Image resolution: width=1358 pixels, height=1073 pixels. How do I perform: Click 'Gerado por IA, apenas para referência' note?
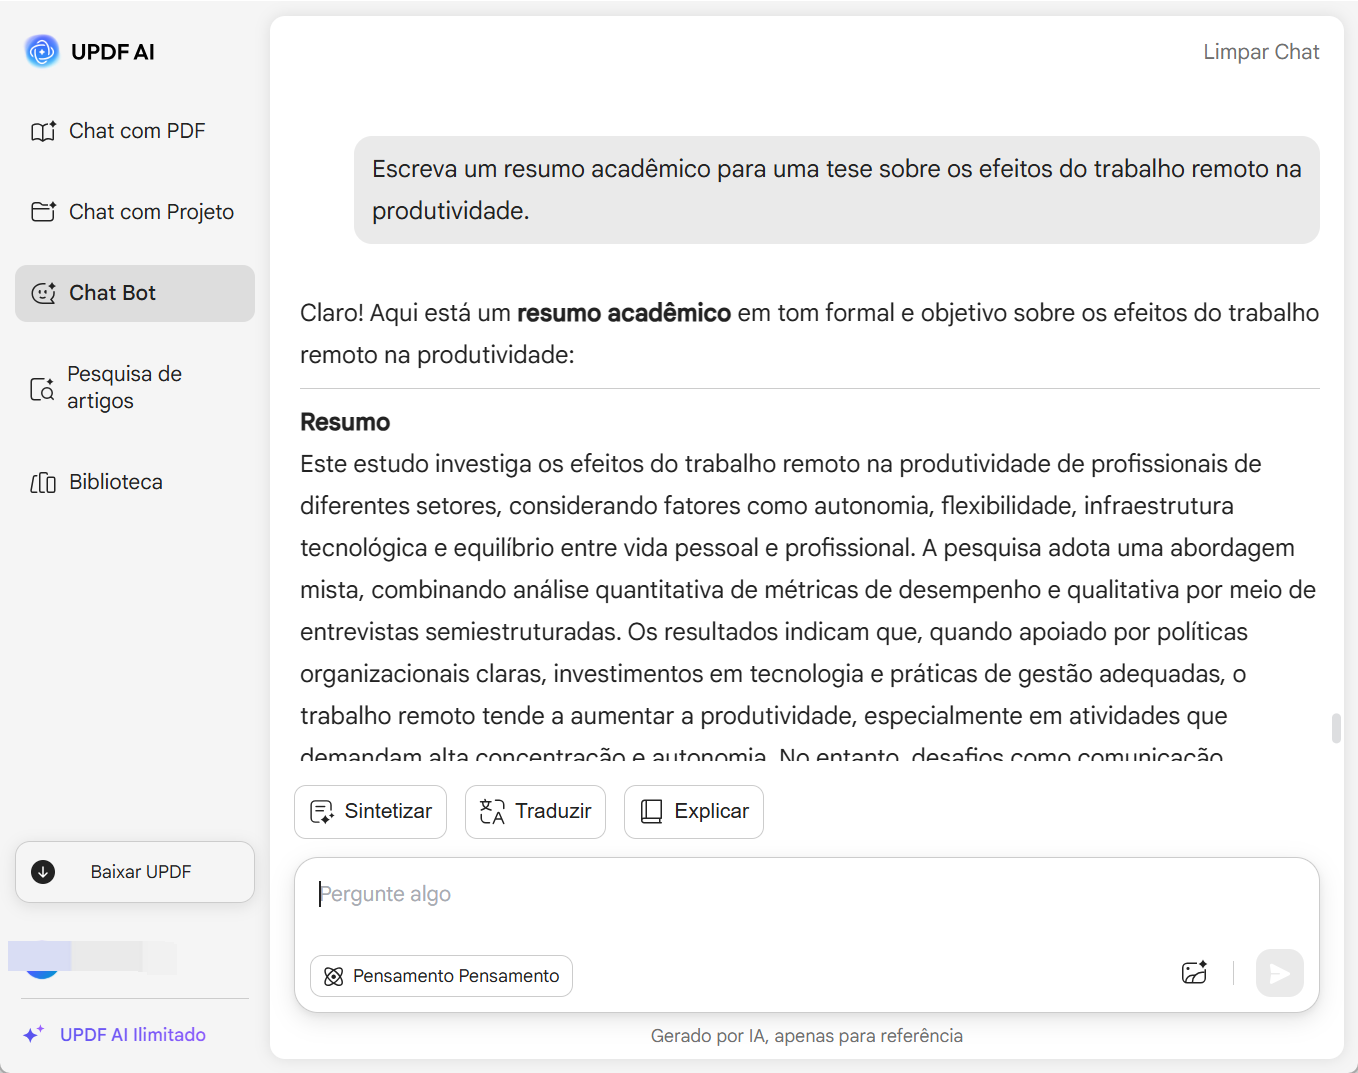point(807,1036)
